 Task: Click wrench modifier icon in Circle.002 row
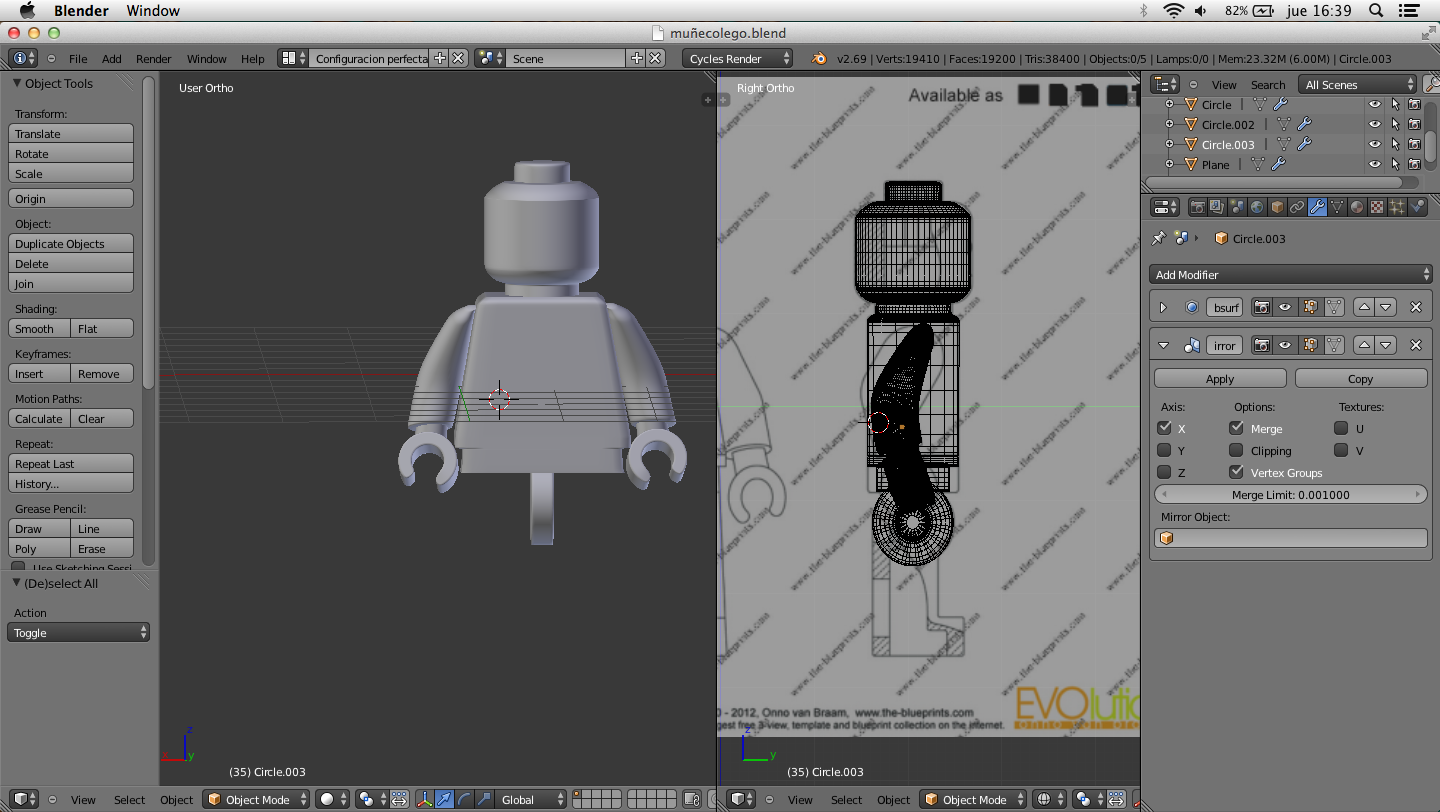coord(1303,124)
